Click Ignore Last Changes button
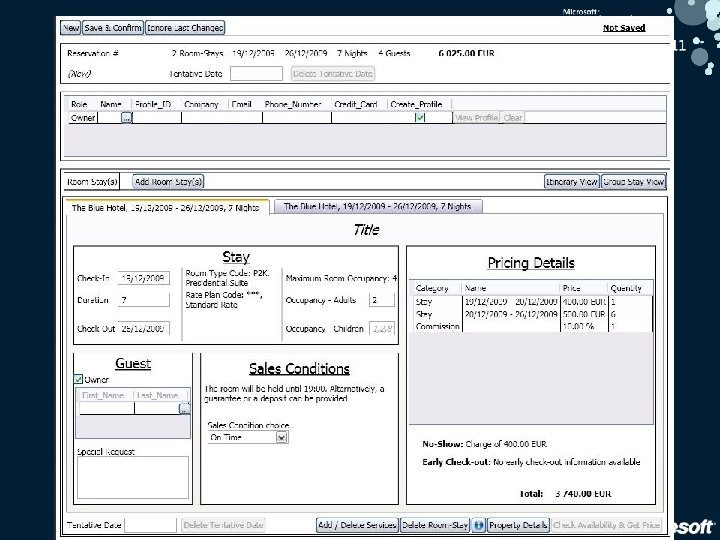720x540 pixels. point(185,28)
